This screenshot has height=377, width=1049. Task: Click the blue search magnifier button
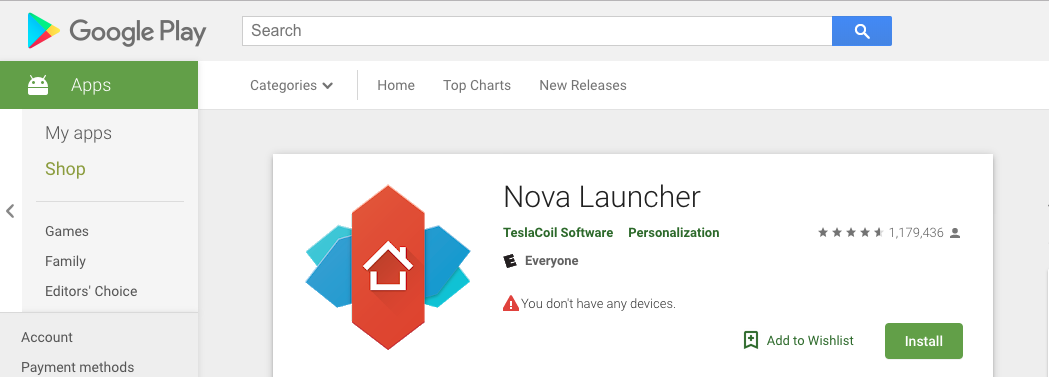click(862, 31)
